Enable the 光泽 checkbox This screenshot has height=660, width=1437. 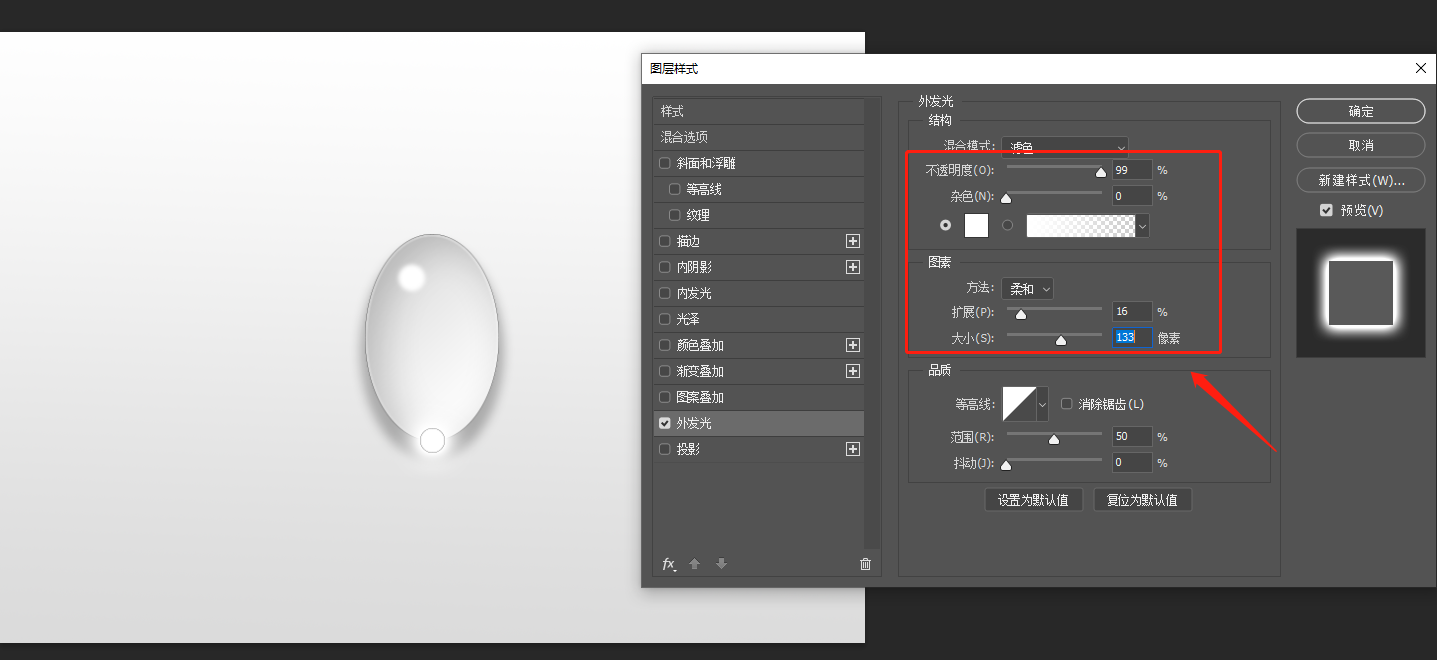665,319
